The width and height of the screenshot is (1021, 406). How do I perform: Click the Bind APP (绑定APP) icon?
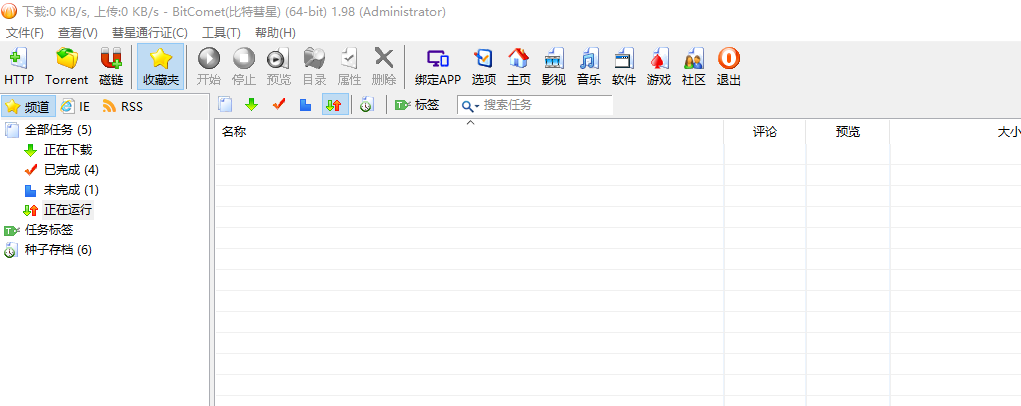tap(438, 66)
